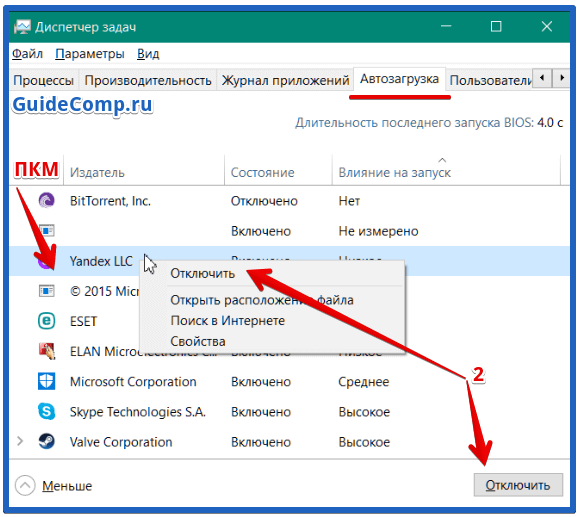Open the Вид menu
The width and height of the screenshot is (581, 517).
(148, 54)
